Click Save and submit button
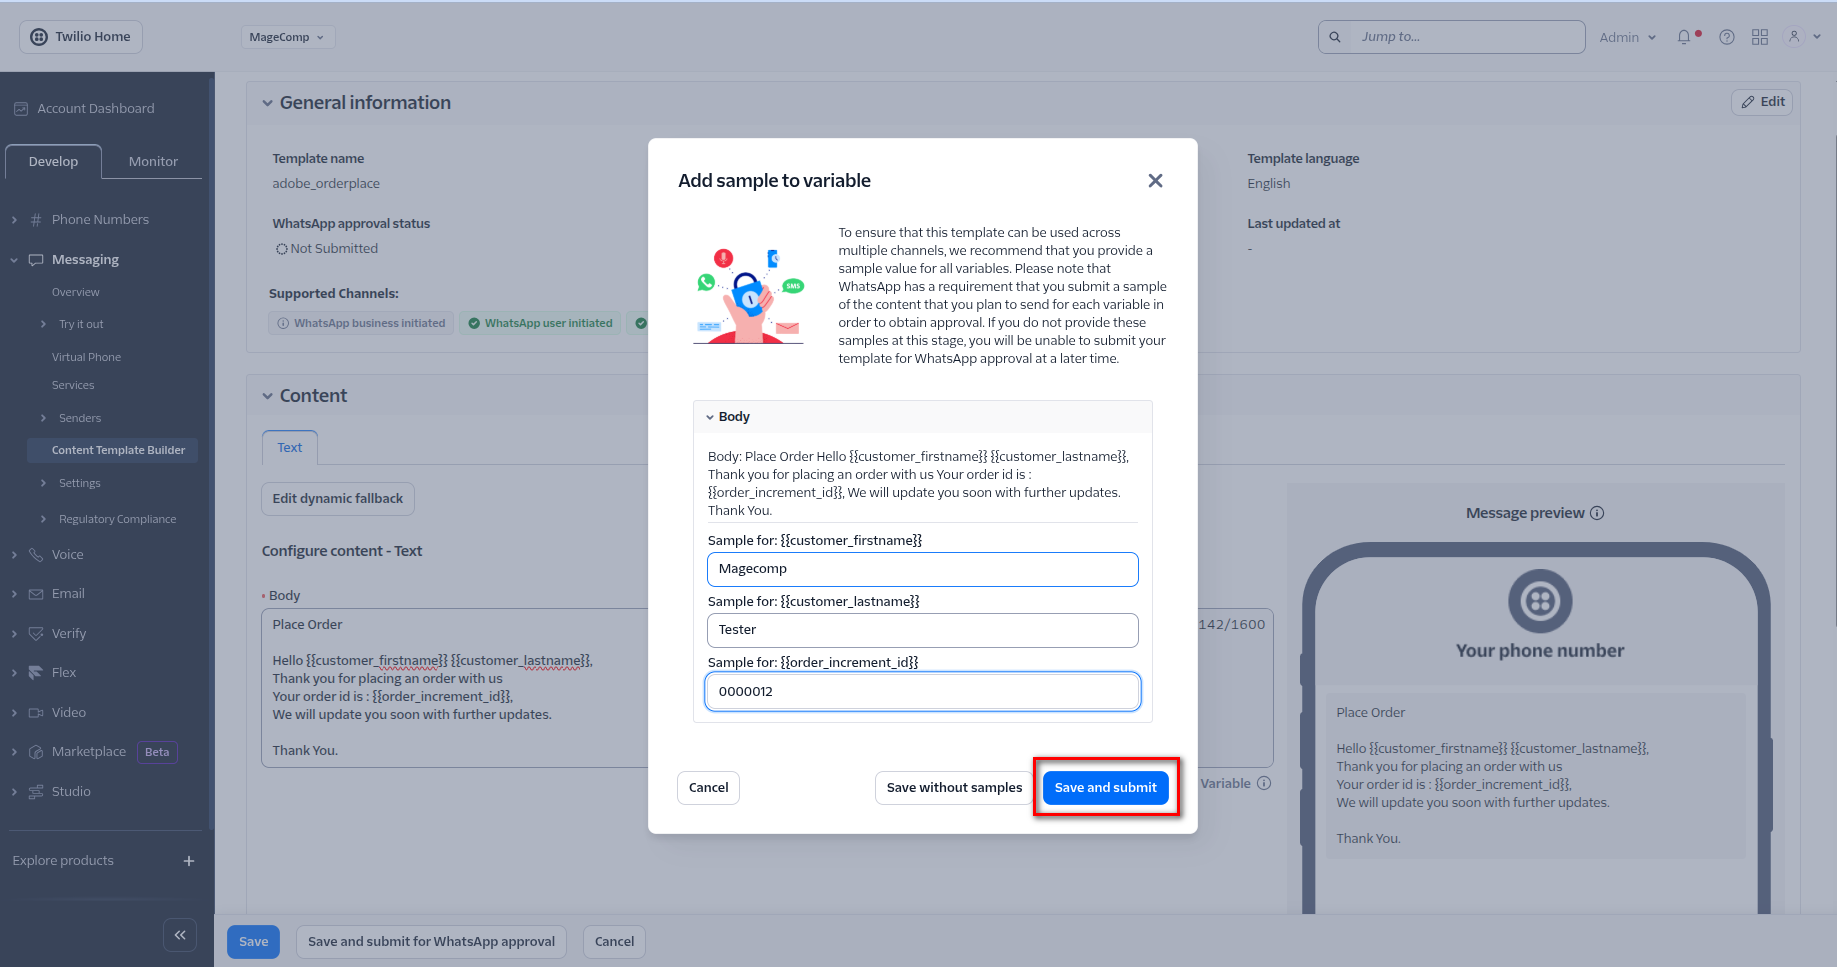Screen dimensions: 1837x967 click(x=1105, y=788)
